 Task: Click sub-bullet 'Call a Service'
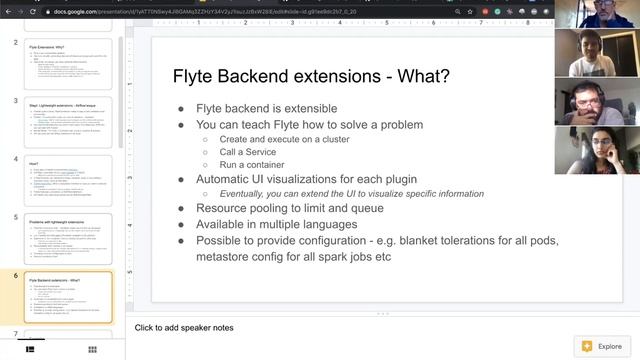(x=248, y=152)
